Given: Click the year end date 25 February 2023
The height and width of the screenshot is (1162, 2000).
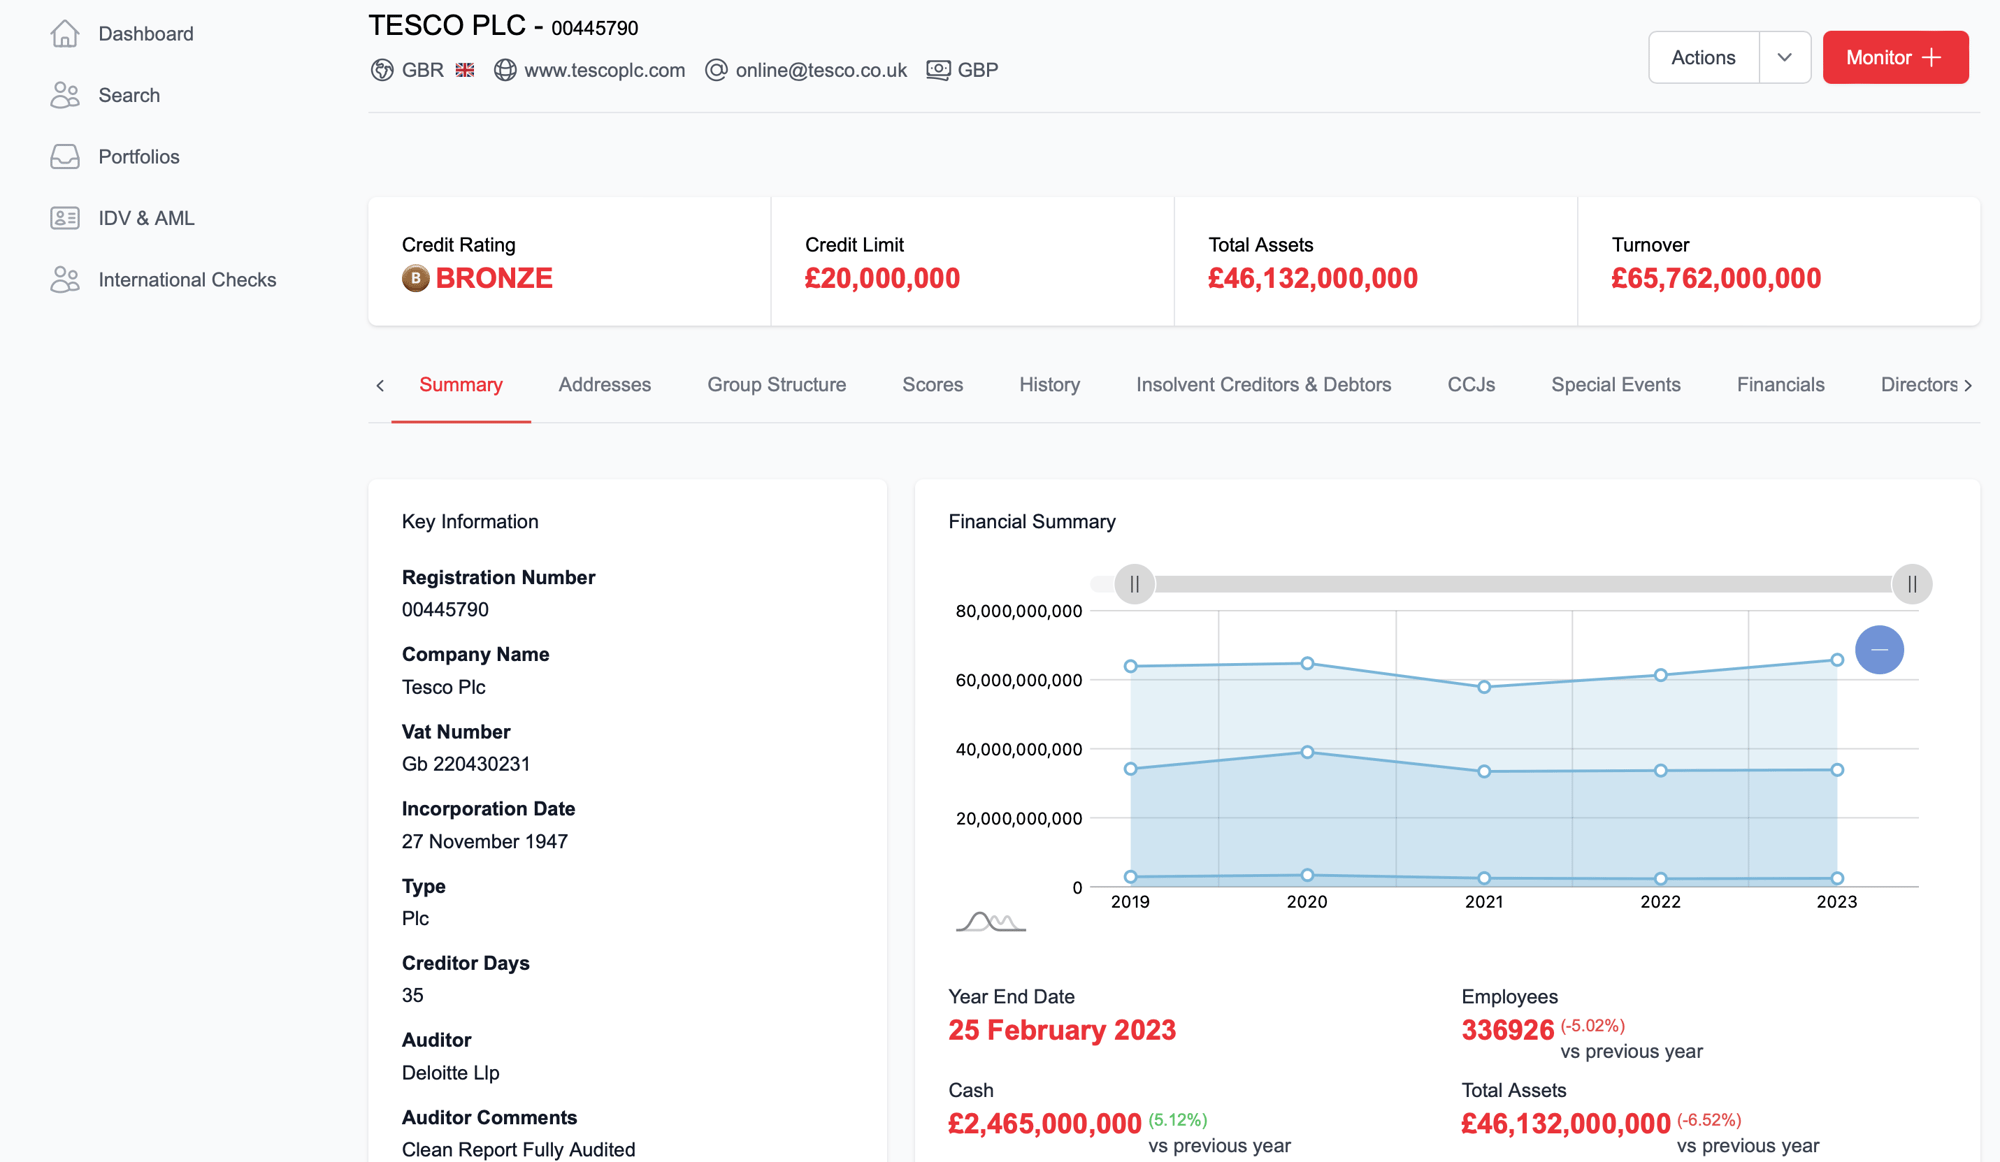Looking at the screenshot, I should pos(1062,1031).
